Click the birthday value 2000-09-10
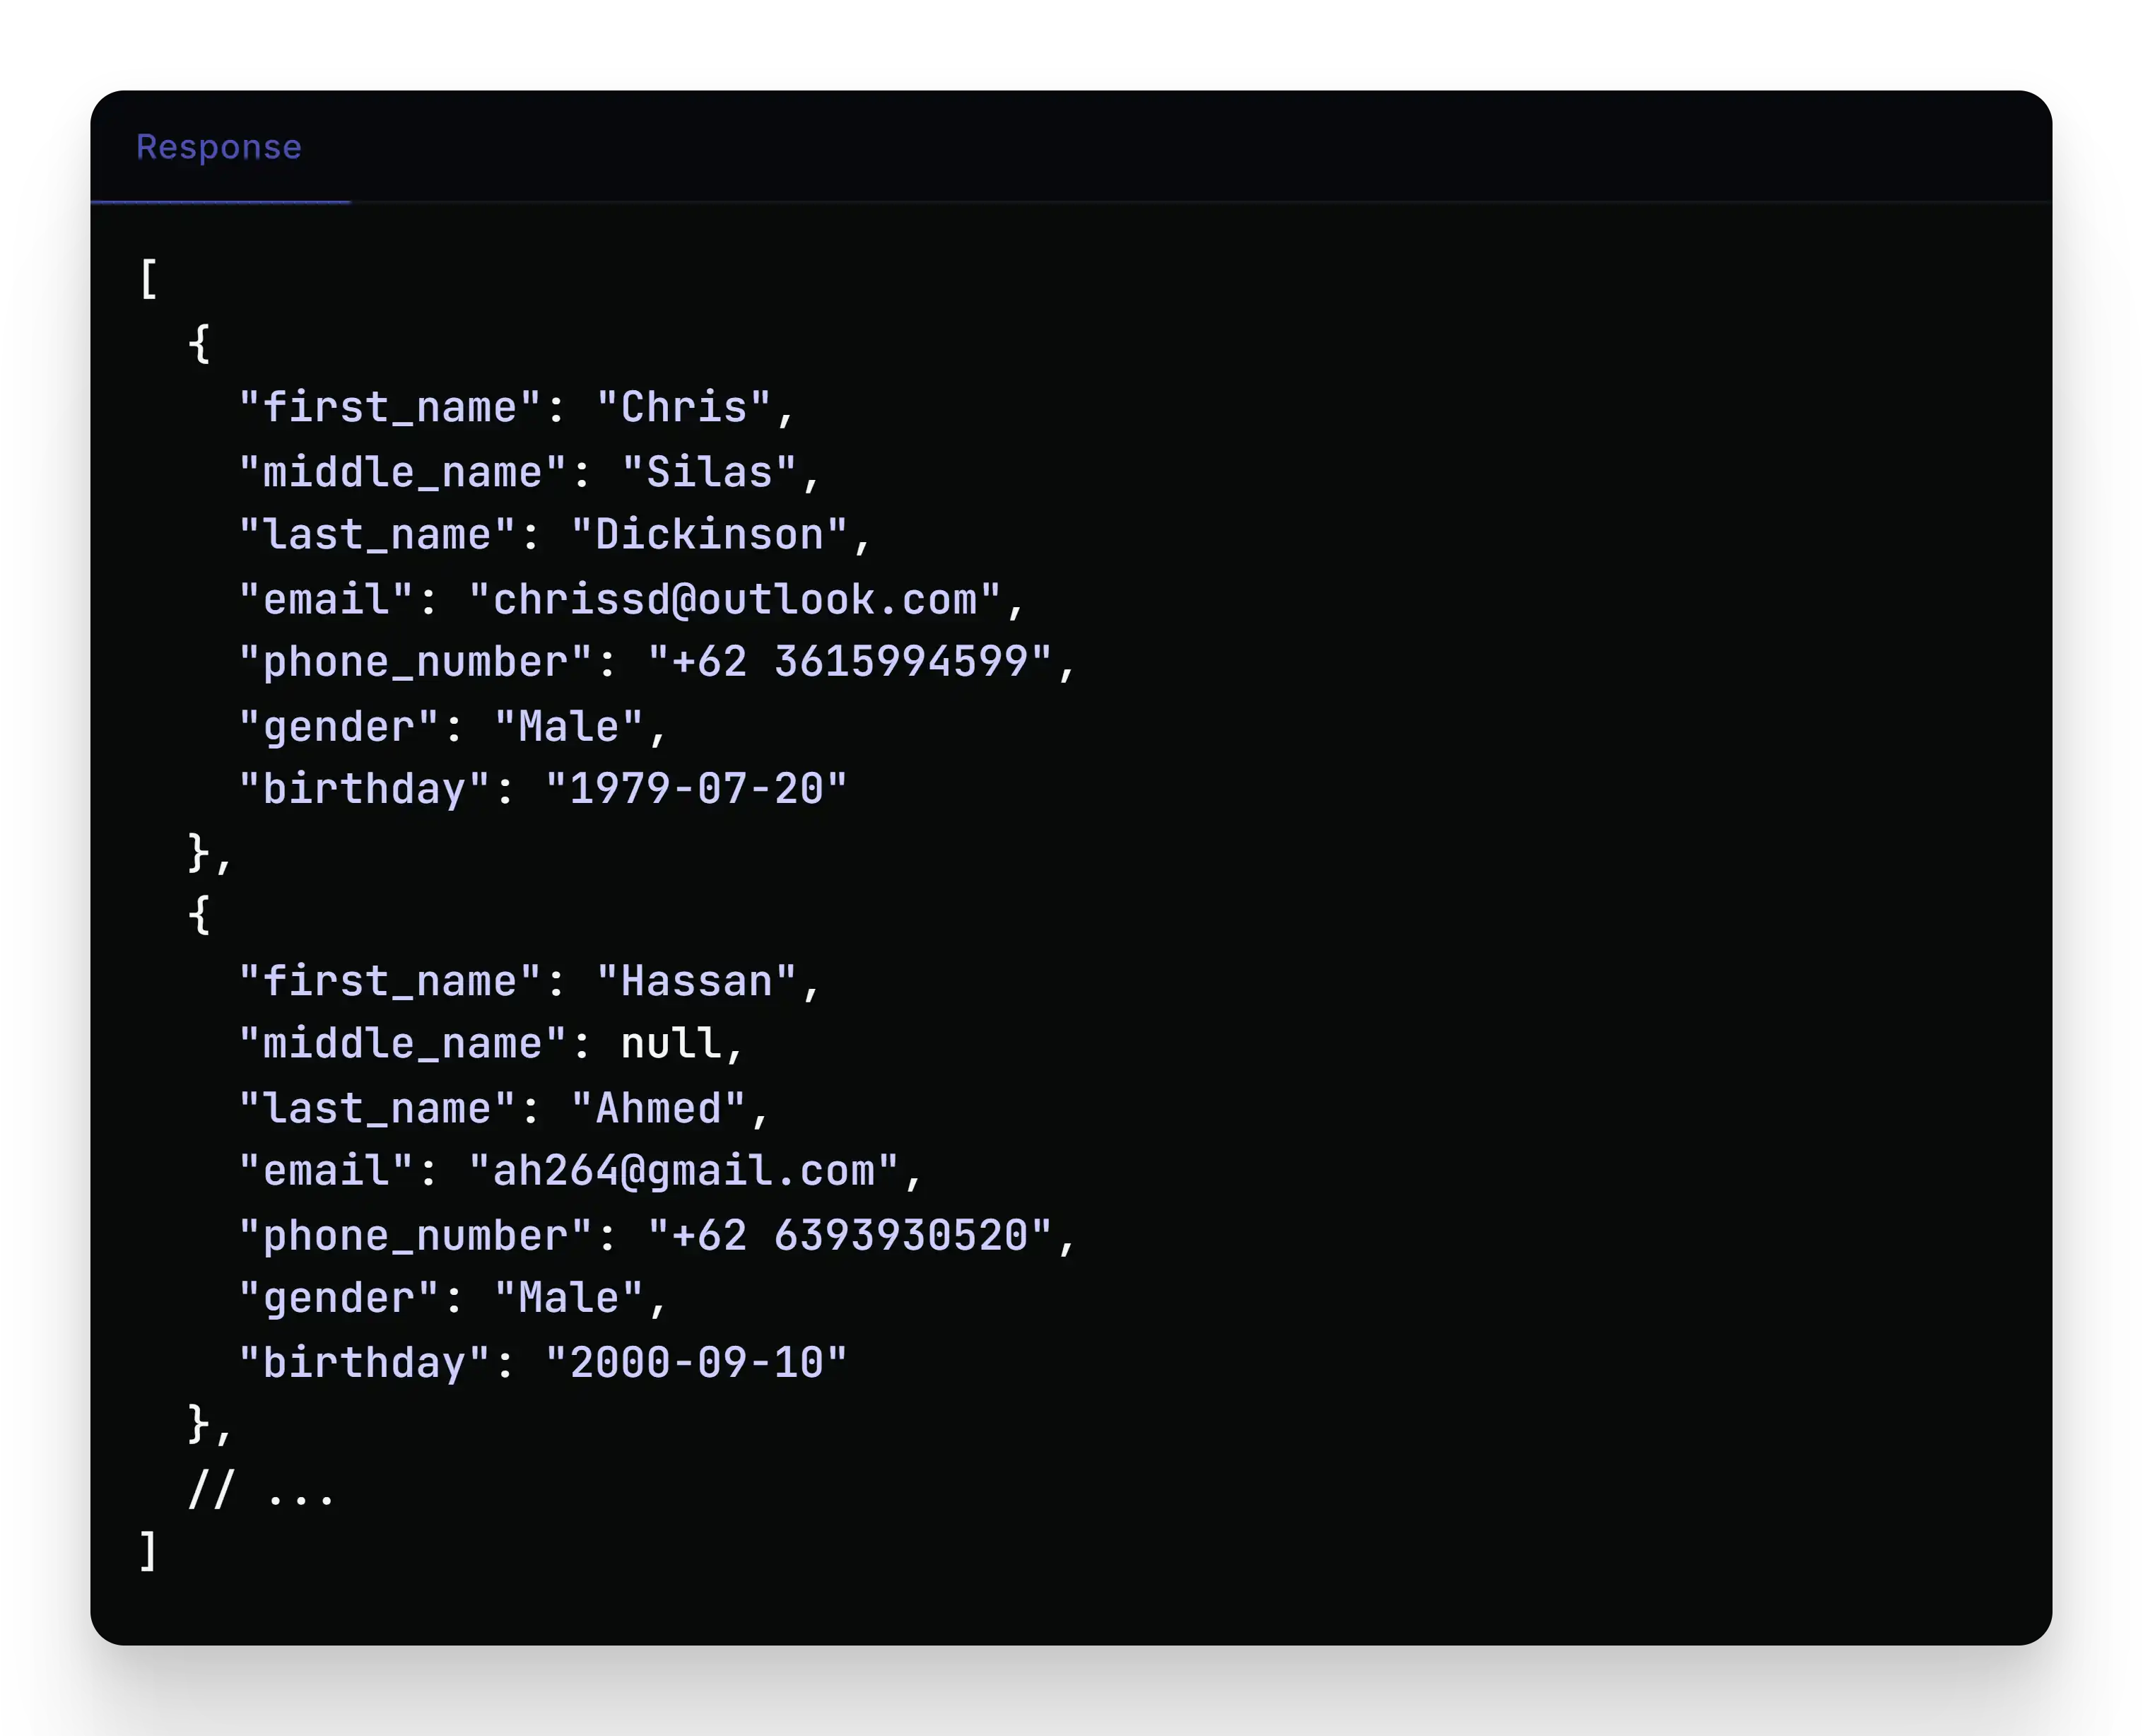Viewport: 2143px width, 1736px height. click(x=696, y=1362)
